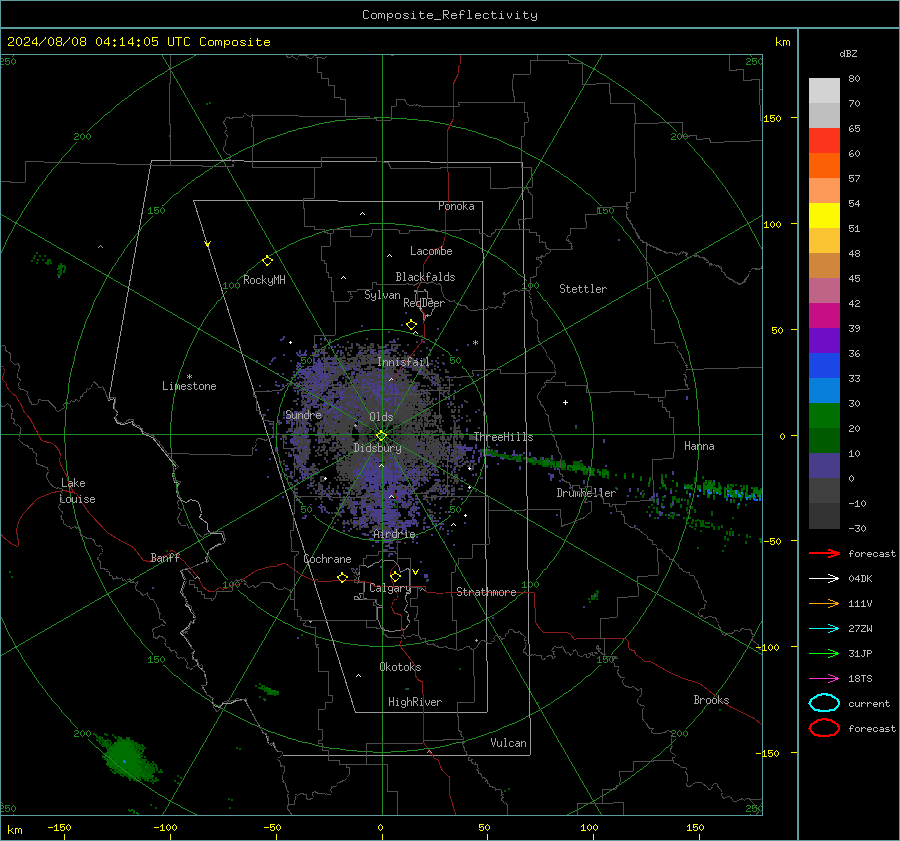Select the Okotoks label
The image size is (900, 841).
coord(400,667)
